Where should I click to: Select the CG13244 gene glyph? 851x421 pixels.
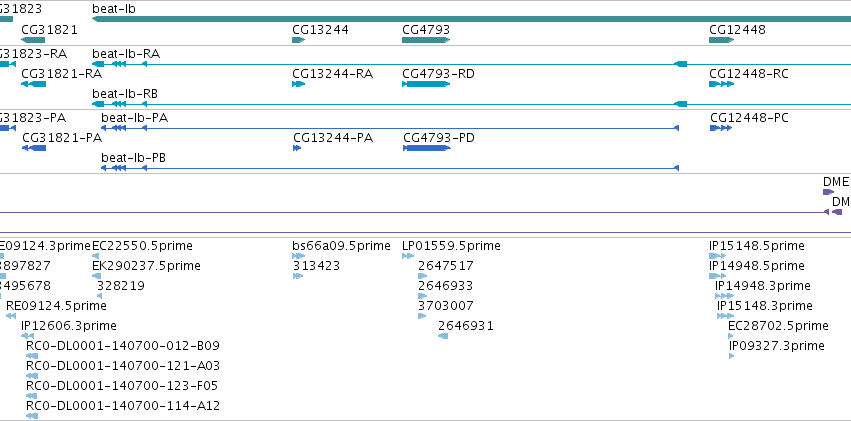(x=299, y=40)
